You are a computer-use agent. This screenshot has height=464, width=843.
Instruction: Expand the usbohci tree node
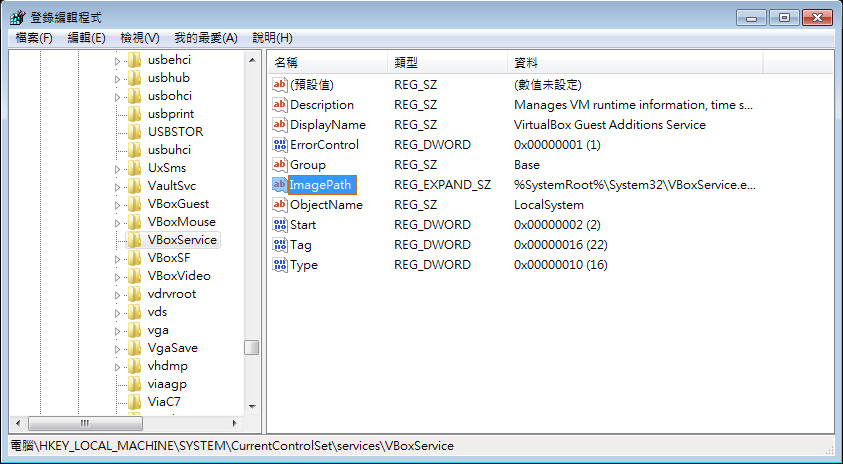point(118,97)
